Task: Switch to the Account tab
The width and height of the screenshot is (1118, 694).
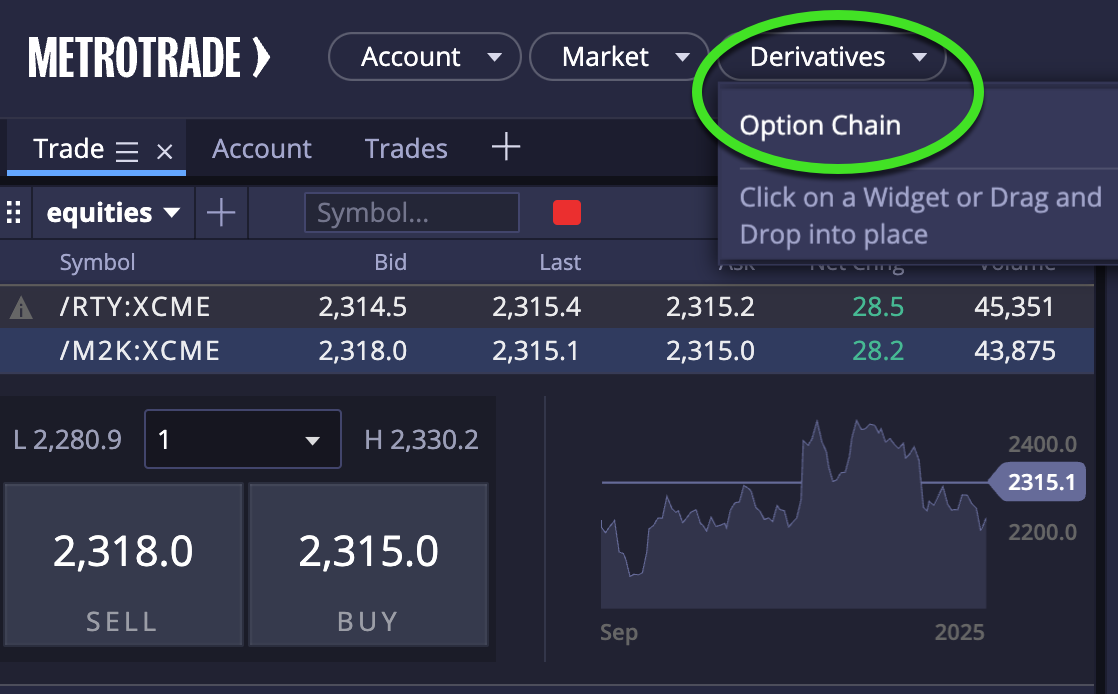Action: point(262,148)
